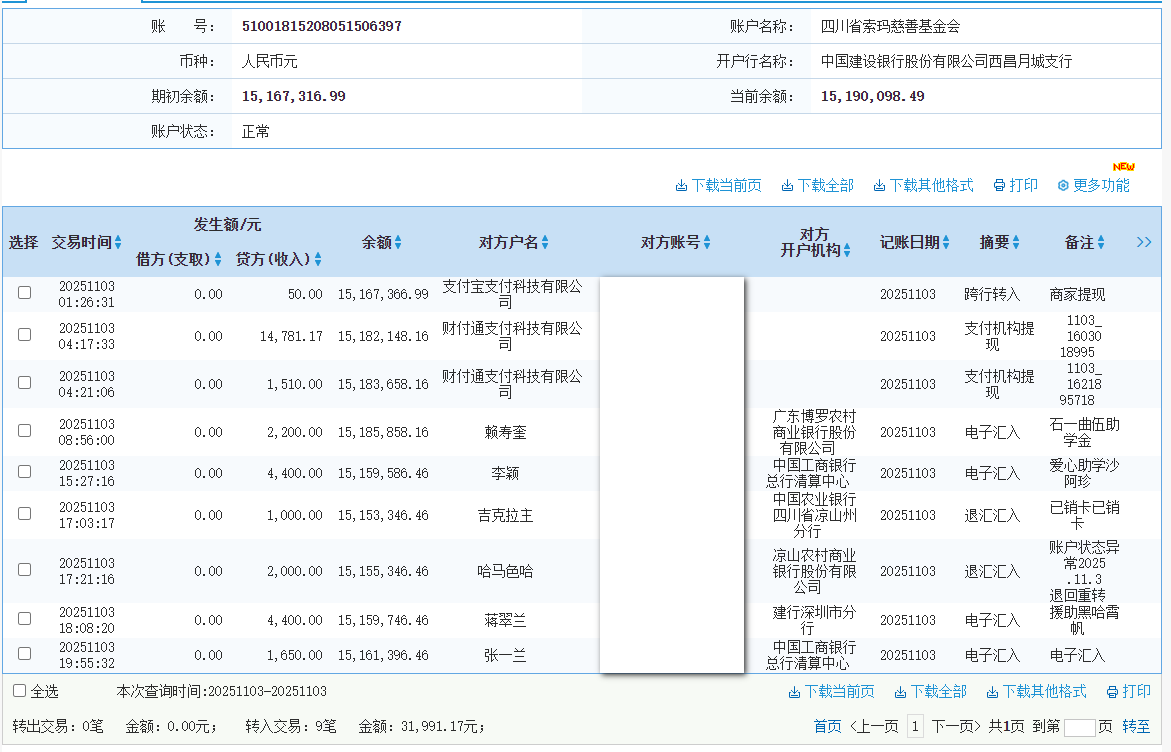Sort by 记账日期 column arrows
1171x752 pixels.
click(913, 241)
